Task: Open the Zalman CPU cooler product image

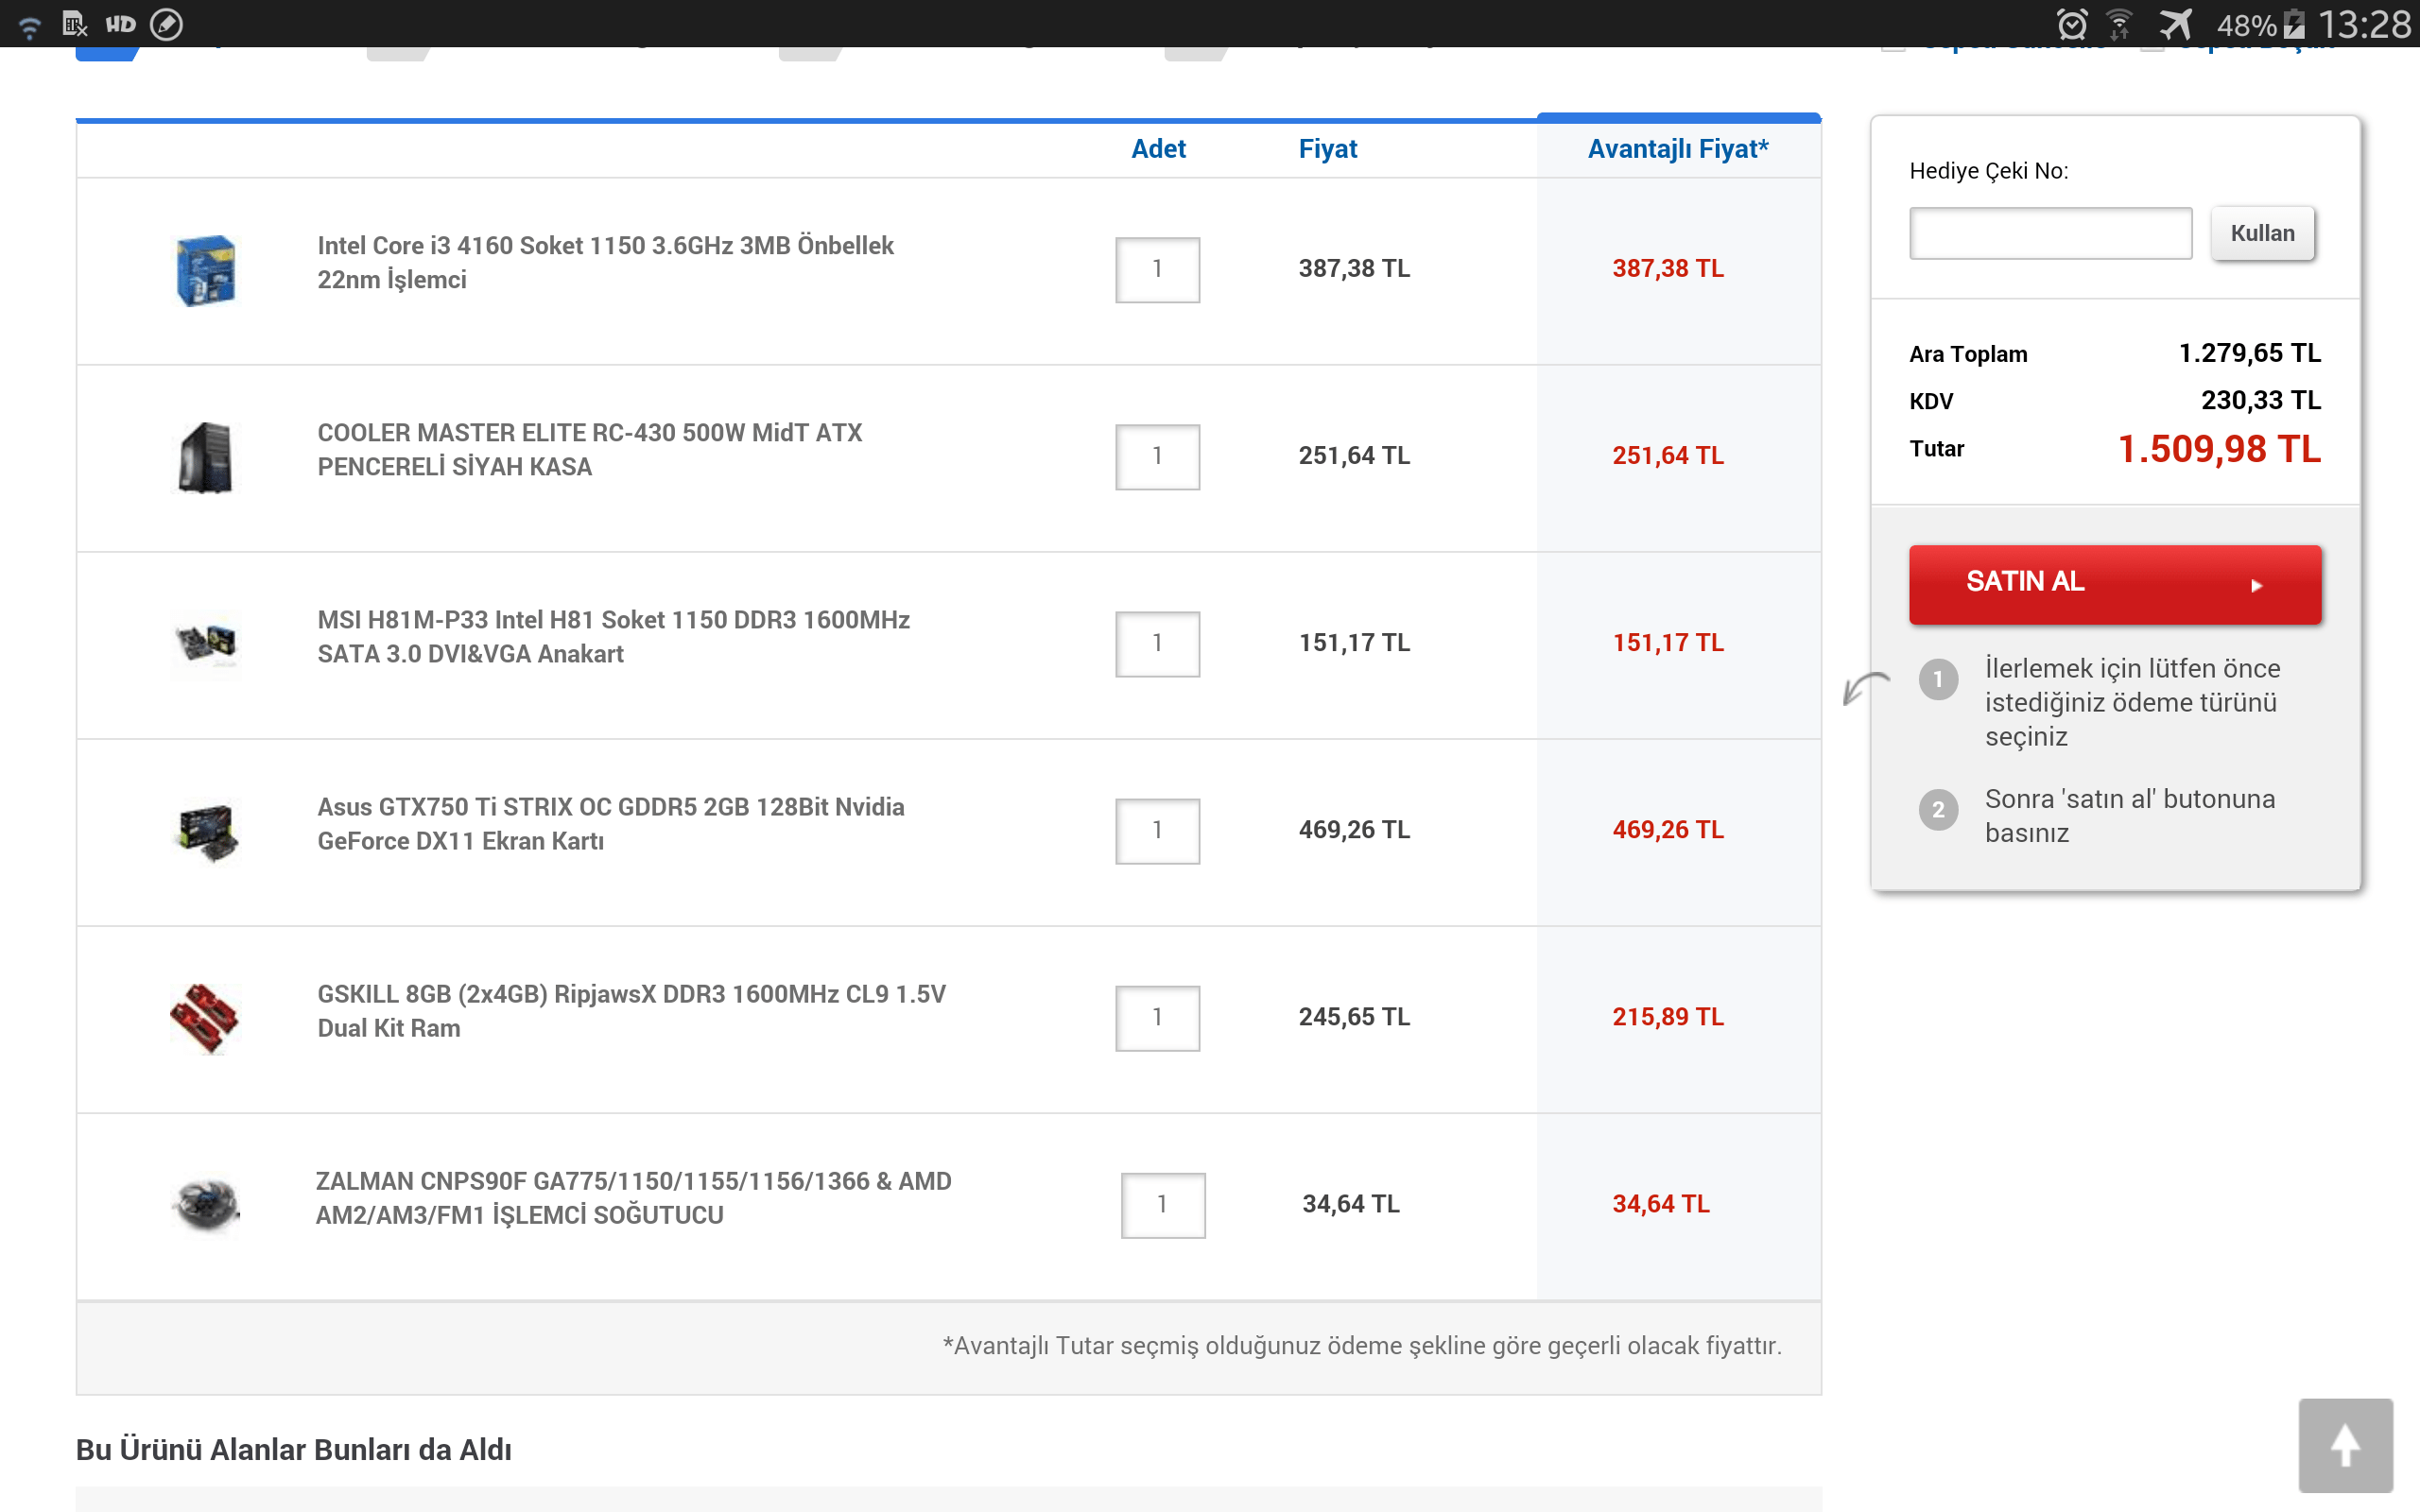Action: point(205,1204)
